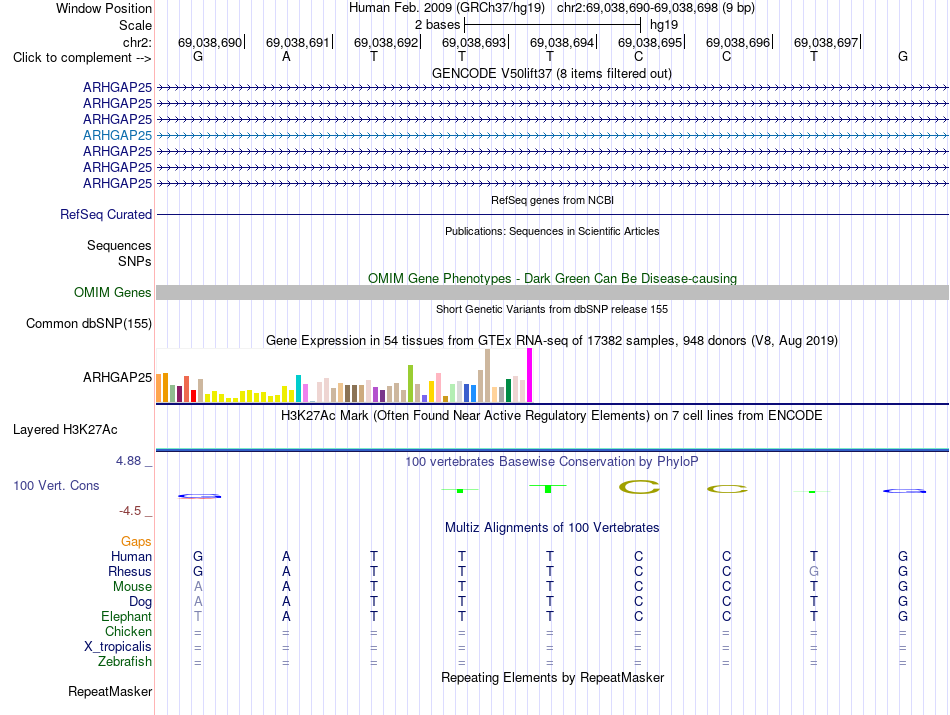
Task: Click the Rhesus species label
Action: click(130, 571)
